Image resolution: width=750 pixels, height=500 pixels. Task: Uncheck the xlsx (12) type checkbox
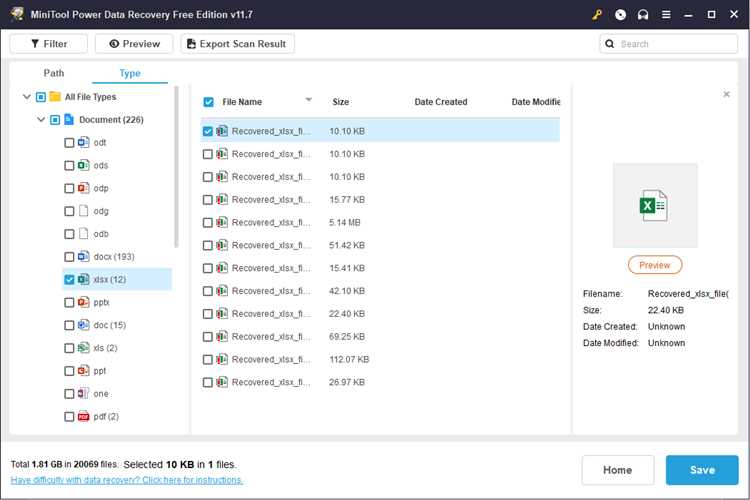tap(69, 279)
